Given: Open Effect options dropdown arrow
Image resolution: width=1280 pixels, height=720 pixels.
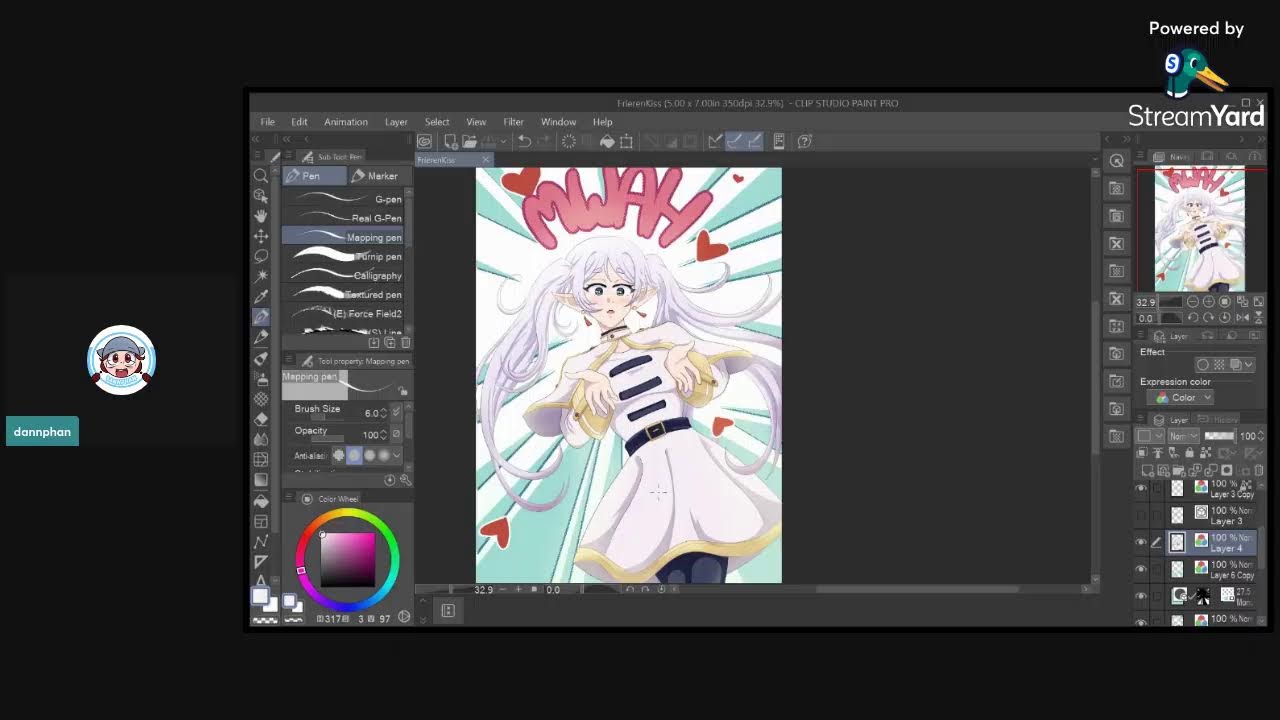Looking at the screenshot, I should point(1250,365).
